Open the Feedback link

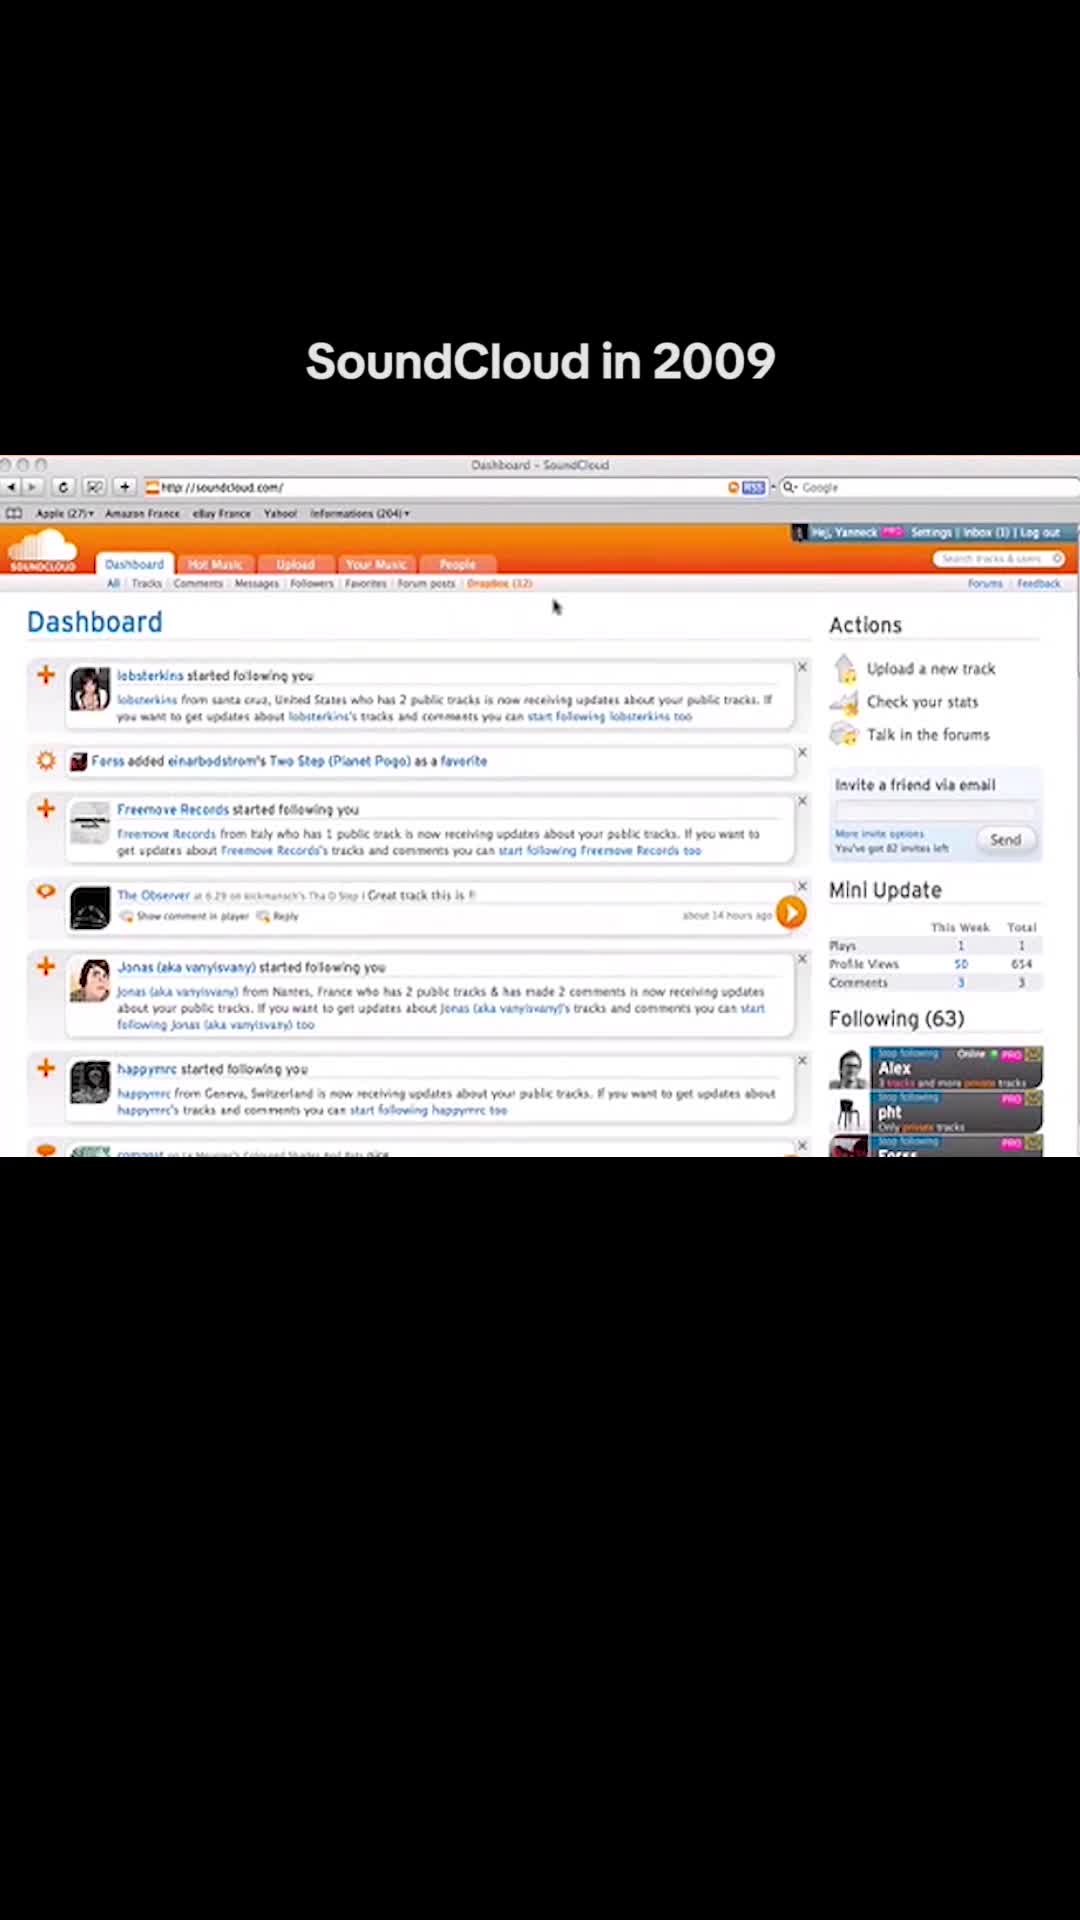point(1039,583)
